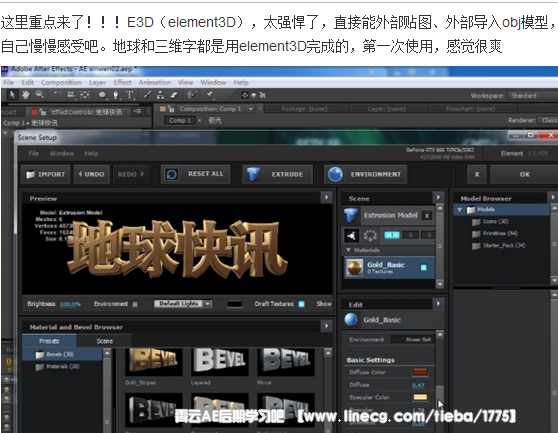This screenshot has width=558, height=433.
Task: Click the IMPORT button
Action: [46, 174]
